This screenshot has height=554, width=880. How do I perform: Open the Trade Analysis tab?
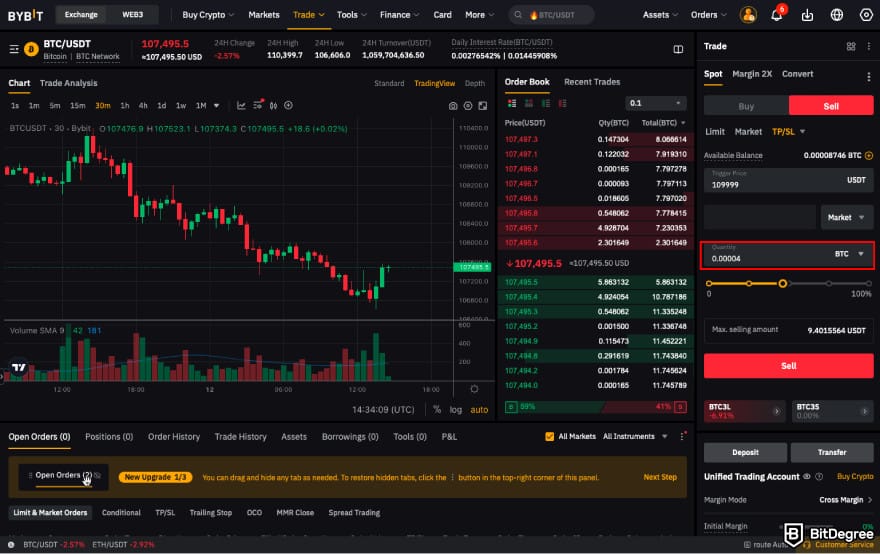point(68,83)
